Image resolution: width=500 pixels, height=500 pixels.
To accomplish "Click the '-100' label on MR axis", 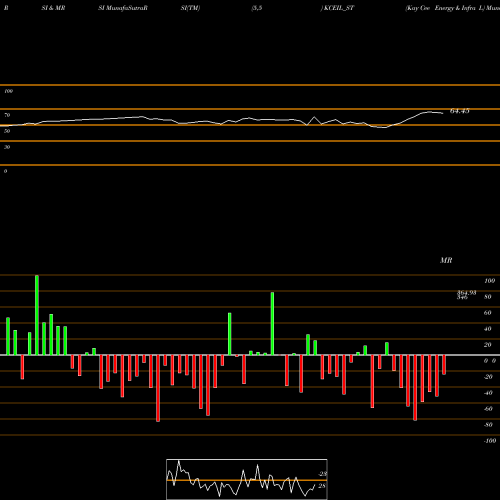I will click(490, 441).
